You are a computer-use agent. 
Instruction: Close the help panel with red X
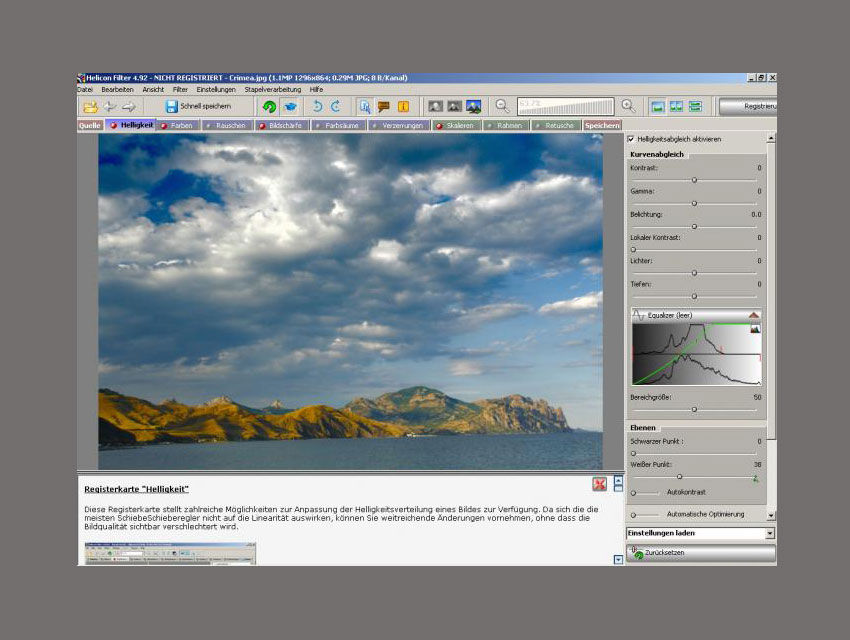599,484
